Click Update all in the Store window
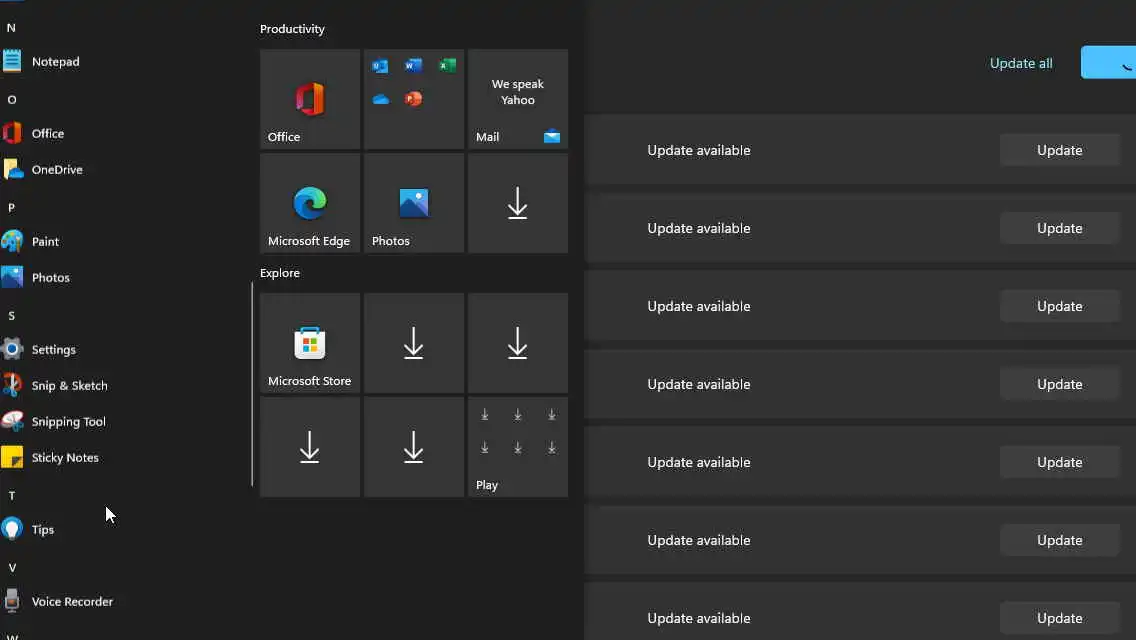The height and width of the screenshot is (640, 1136). click(1021, 63)
